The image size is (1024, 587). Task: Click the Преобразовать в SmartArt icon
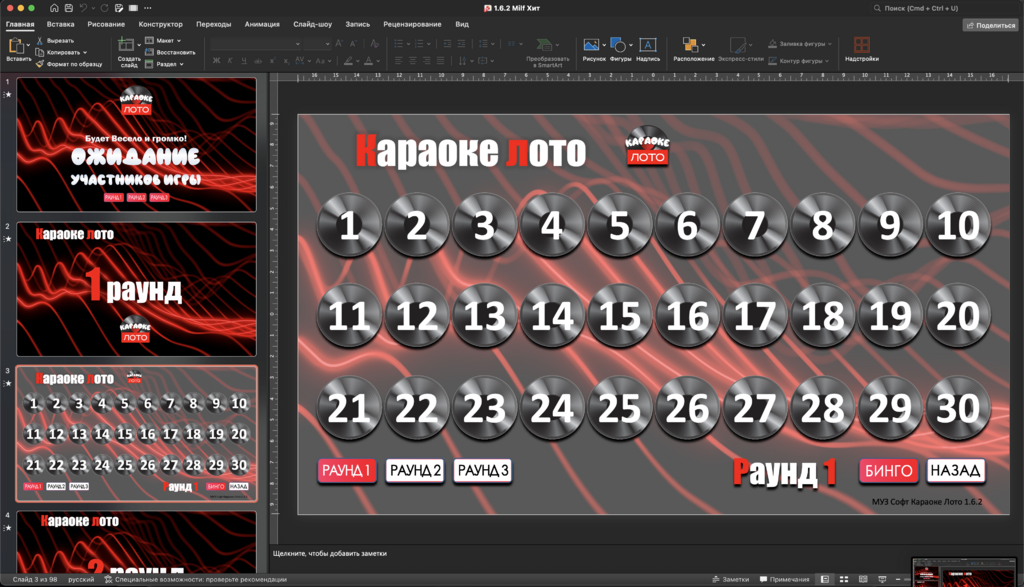coord(543,44)
